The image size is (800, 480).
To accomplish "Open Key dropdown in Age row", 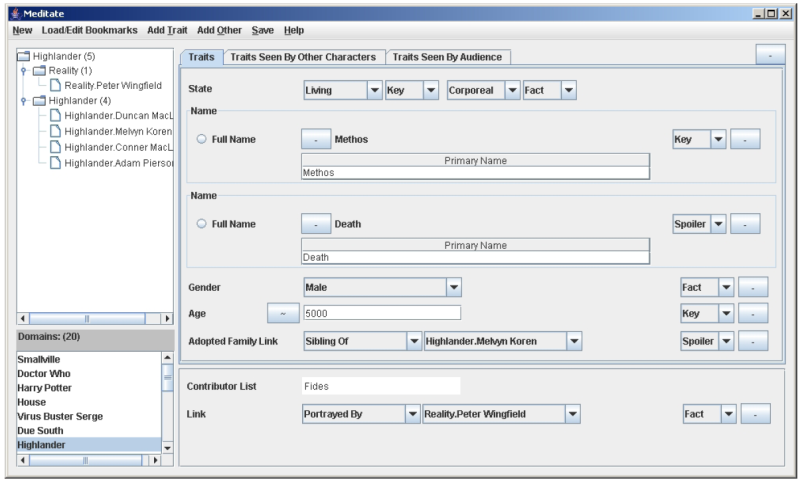I will [707, 313].
